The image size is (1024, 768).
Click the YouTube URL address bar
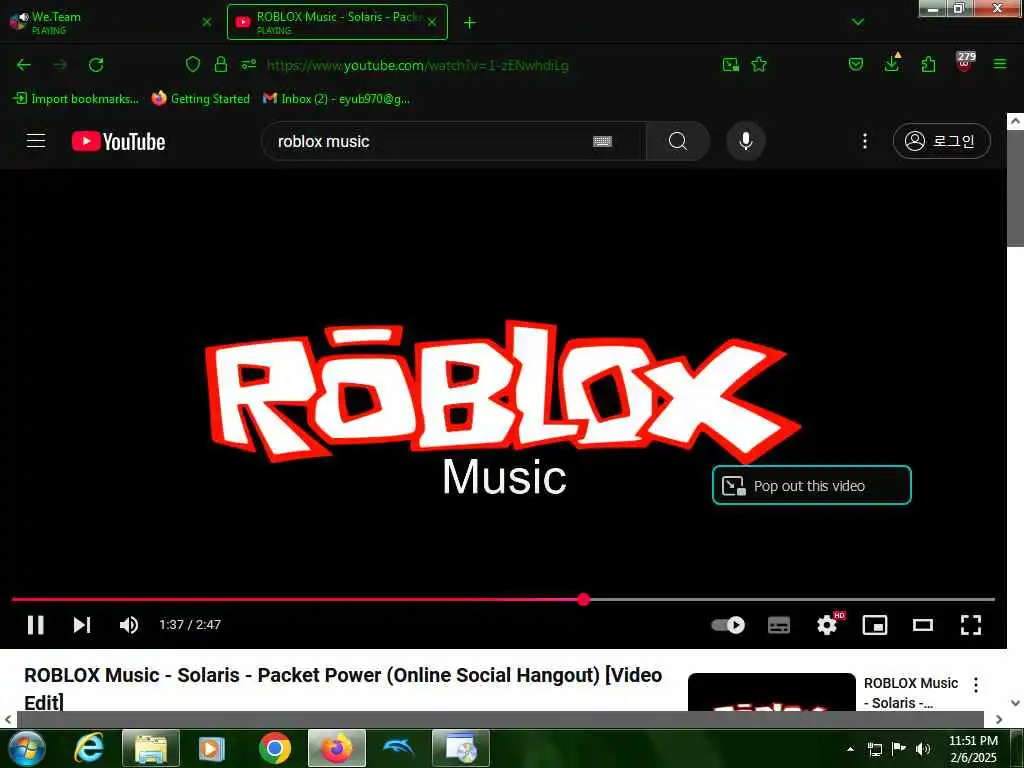(x=418, y=65)
